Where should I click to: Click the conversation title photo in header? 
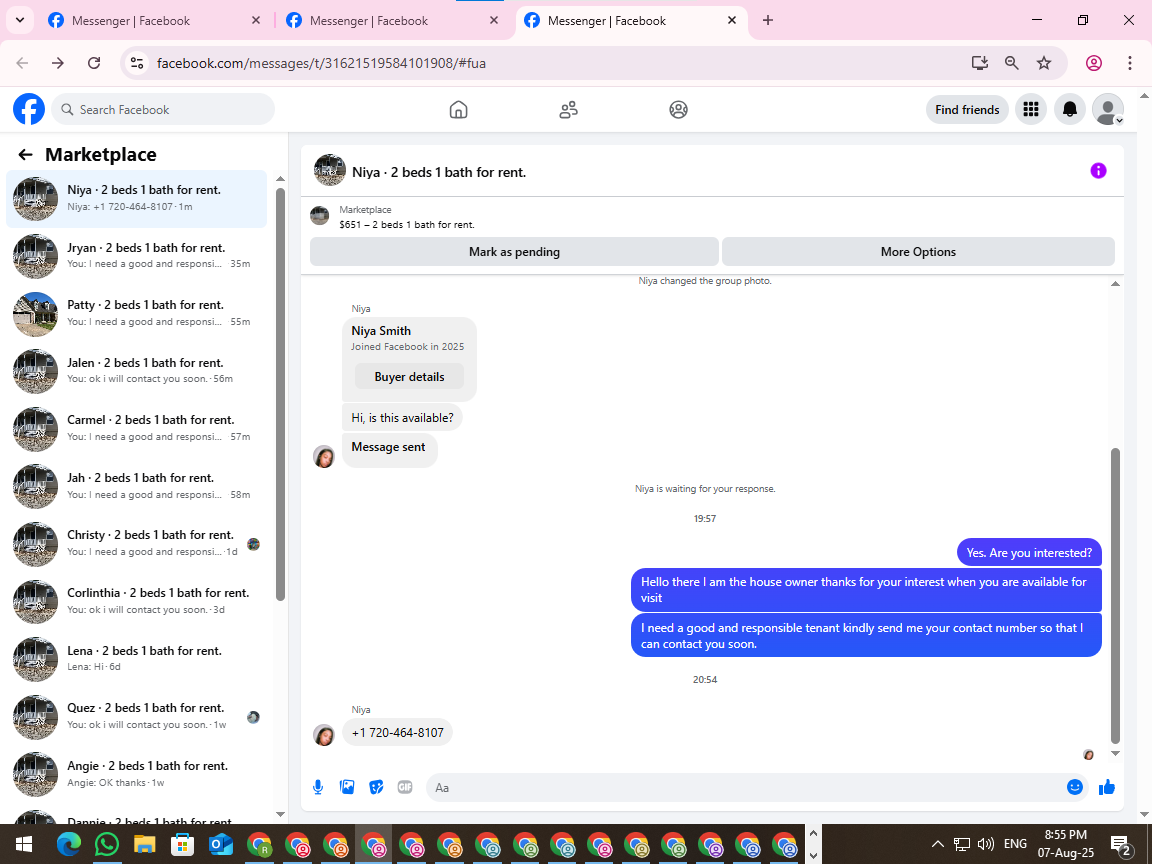[x=330, y=170]
